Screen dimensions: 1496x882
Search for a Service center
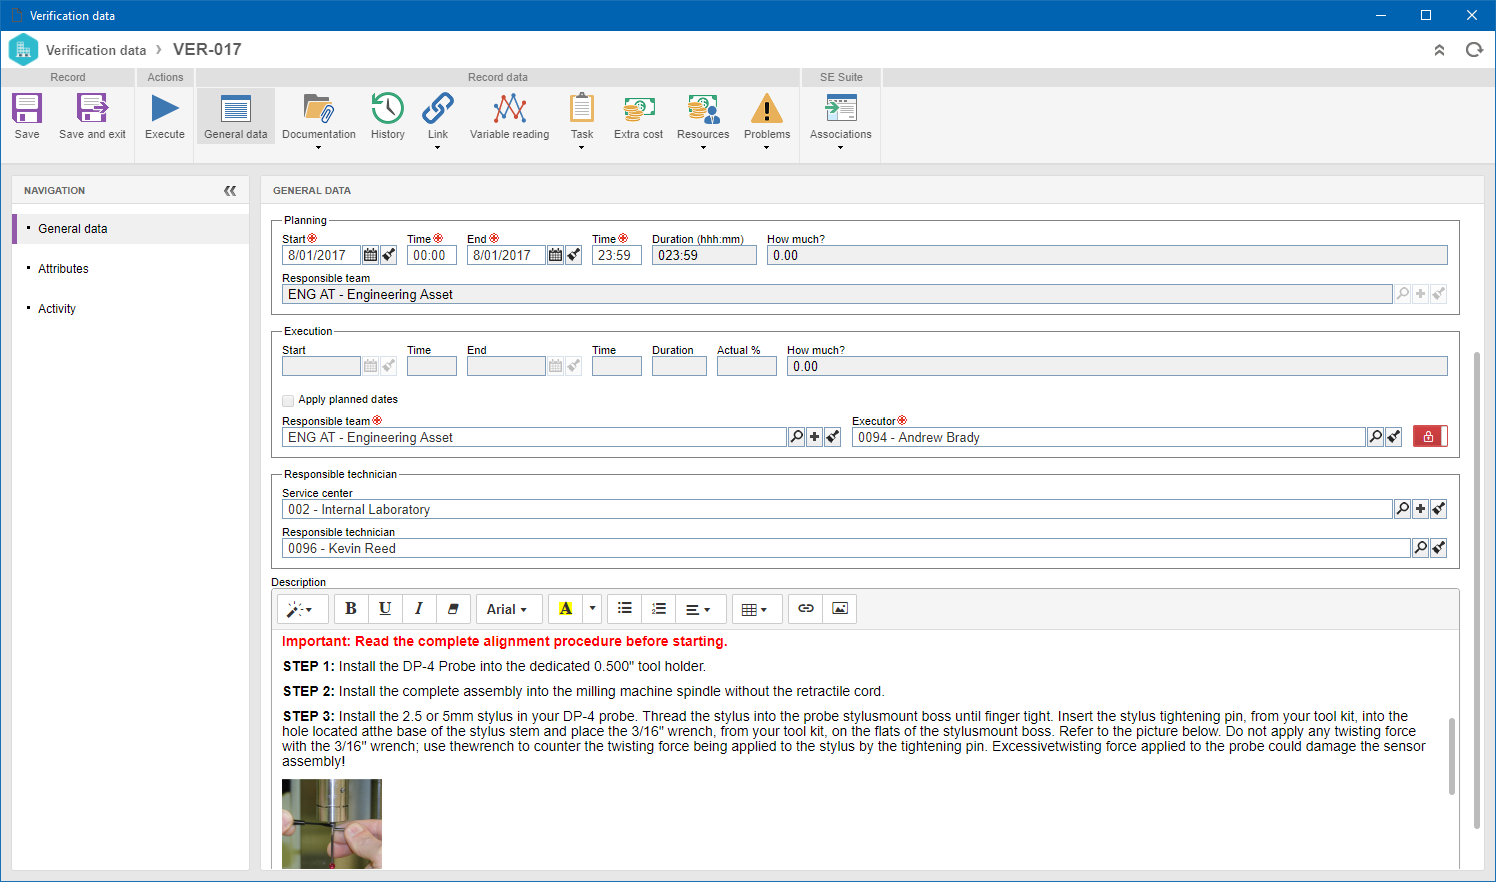click(1403, 509)
